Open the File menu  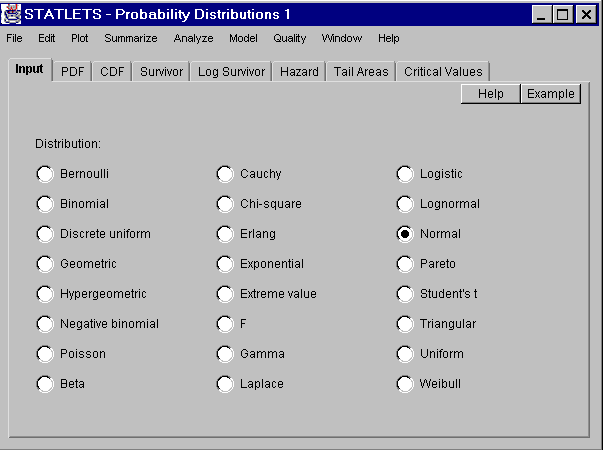pyautogui.click(x=14, y=38)
